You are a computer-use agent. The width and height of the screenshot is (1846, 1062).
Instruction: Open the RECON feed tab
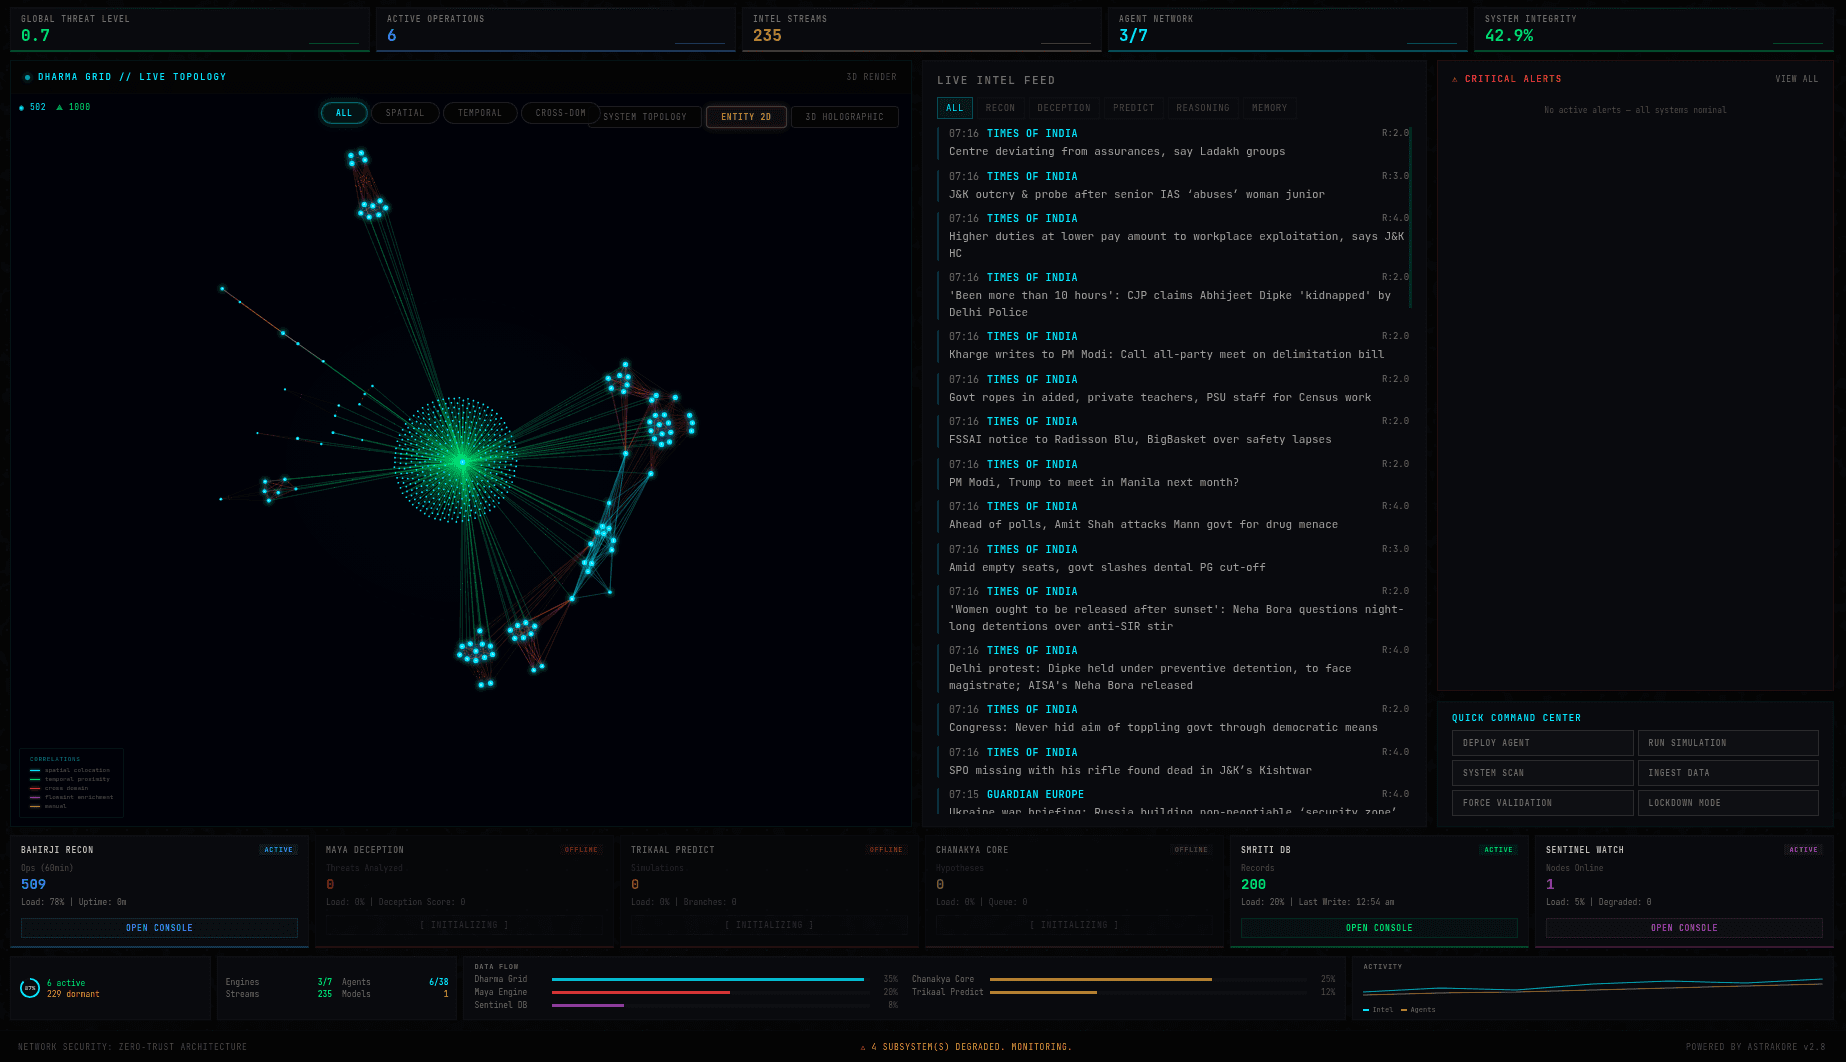(1000, 108)
